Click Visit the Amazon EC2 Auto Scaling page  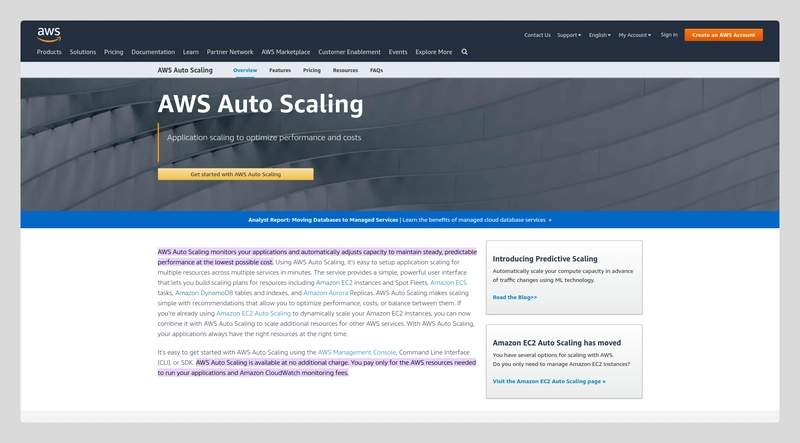(549, 381)
